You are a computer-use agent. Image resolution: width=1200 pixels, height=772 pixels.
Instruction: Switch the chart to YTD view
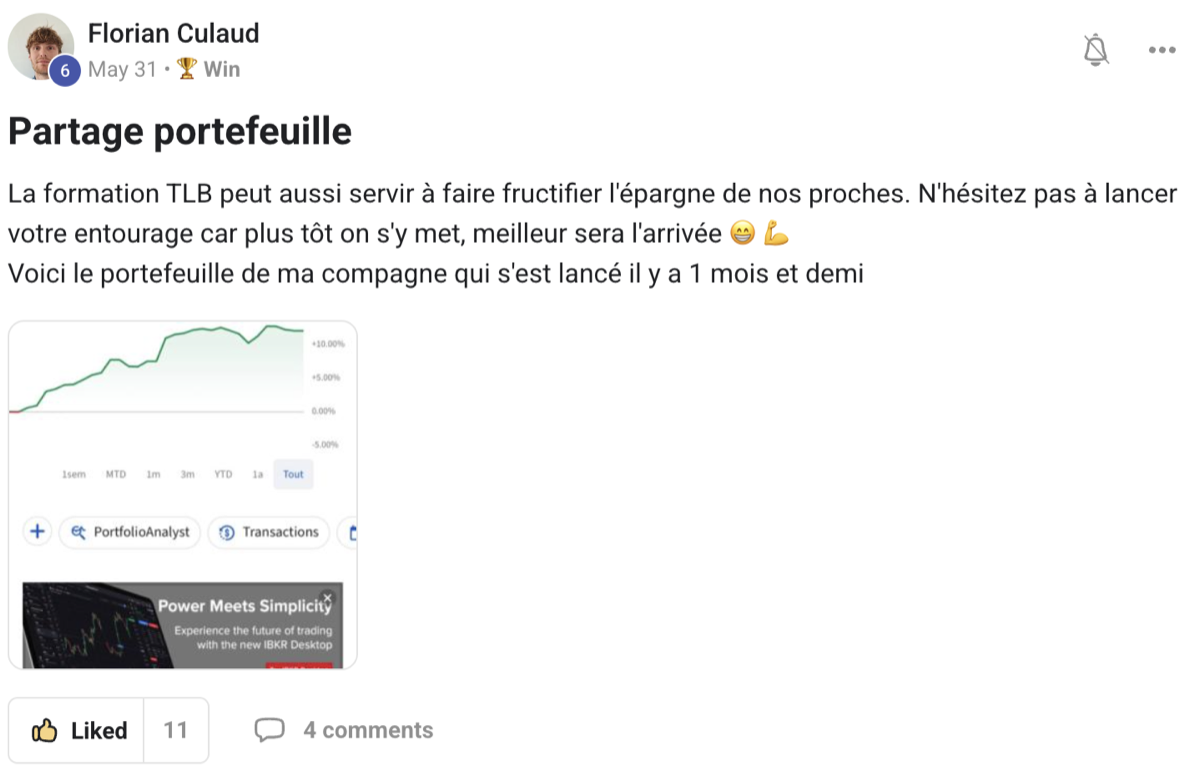(x=223, y=474)
